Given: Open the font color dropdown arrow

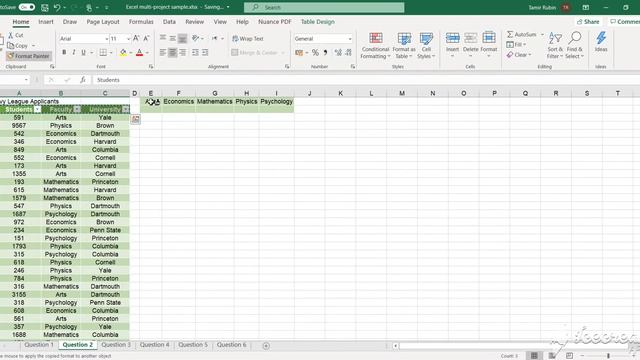Looking at the screenshot, I should click(x=147, y=53).
